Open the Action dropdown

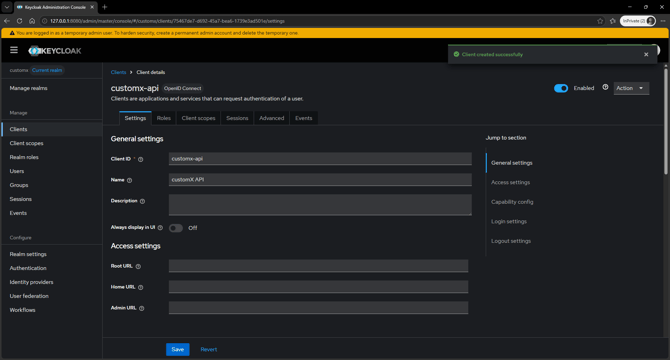[x=631, y=88]
